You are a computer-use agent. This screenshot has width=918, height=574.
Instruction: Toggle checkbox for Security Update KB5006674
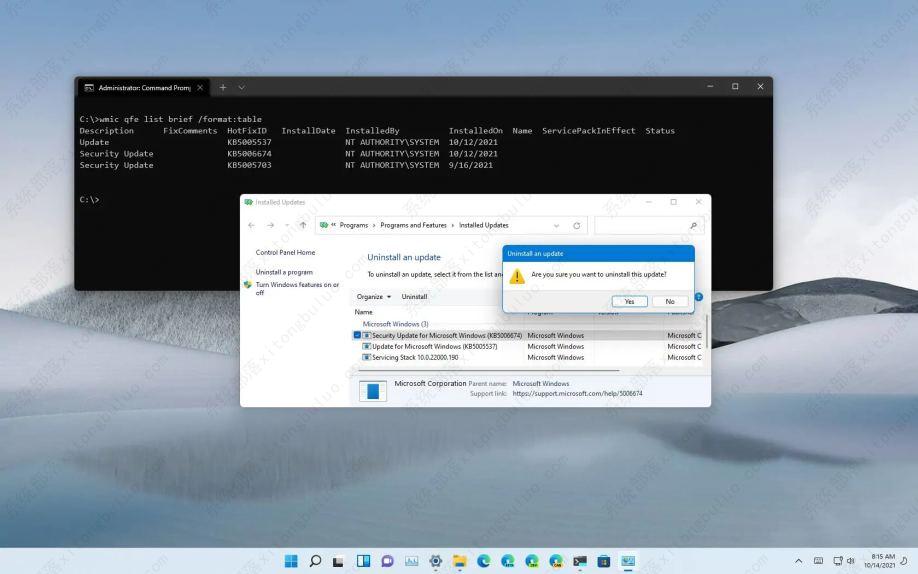357,335
